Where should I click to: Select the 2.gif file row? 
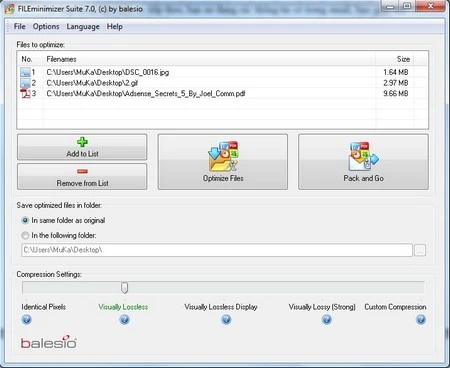point(222,83)
